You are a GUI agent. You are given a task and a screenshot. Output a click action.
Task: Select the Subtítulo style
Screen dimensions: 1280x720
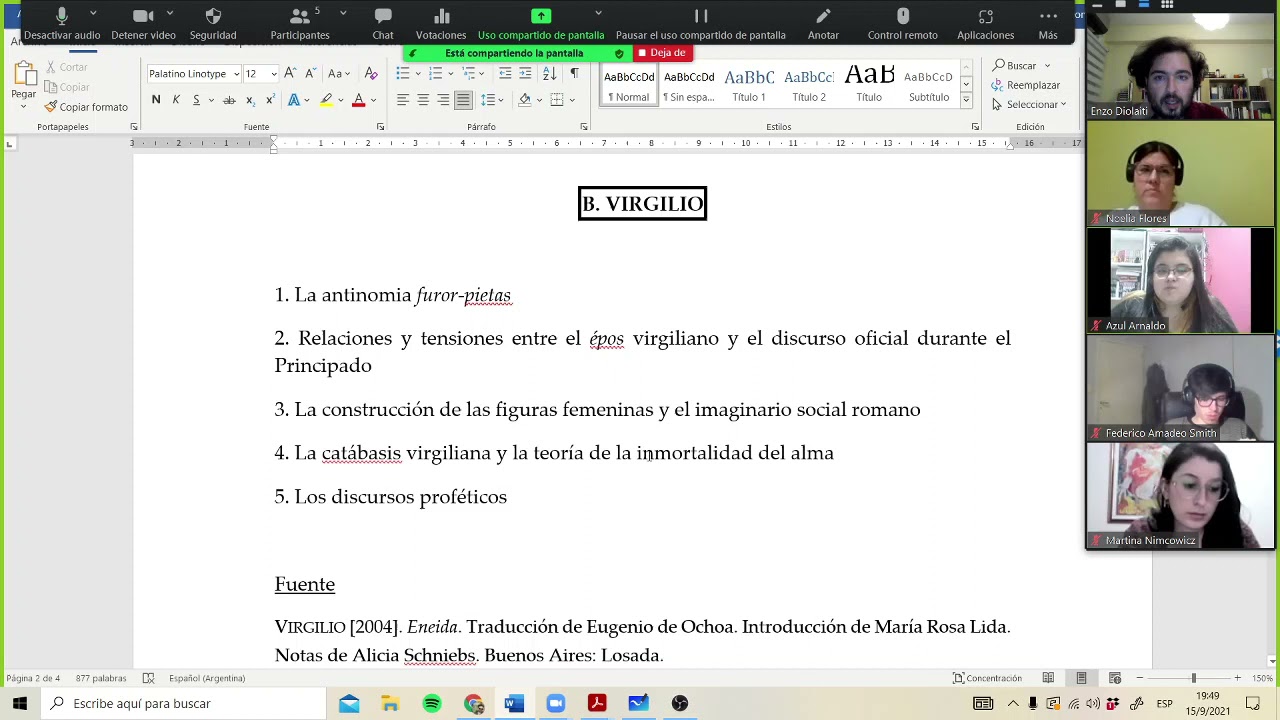pyautogui.click(x=929, y=86)
